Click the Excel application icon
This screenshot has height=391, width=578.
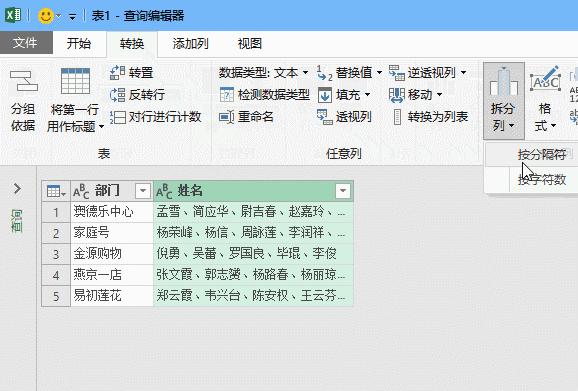tap(13, 15)
